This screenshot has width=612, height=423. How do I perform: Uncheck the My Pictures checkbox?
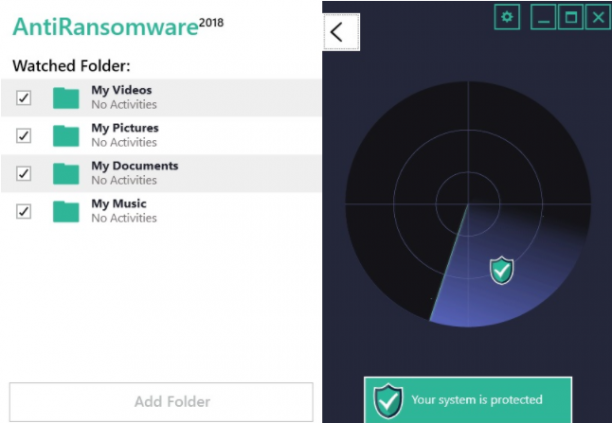23,135
